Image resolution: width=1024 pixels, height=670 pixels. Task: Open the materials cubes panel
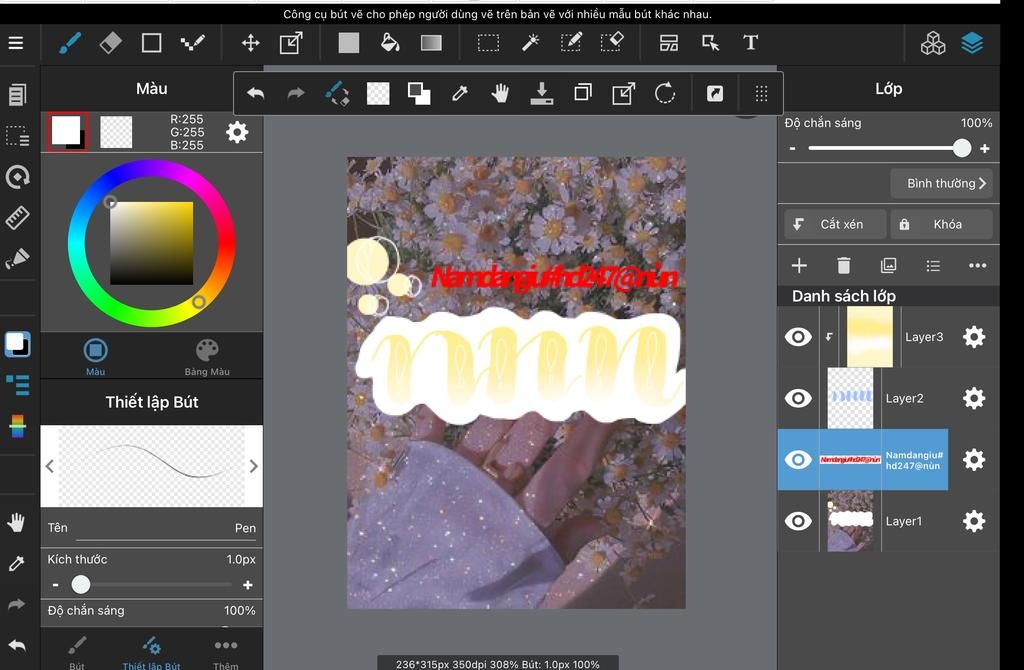[x=933, y=44]
